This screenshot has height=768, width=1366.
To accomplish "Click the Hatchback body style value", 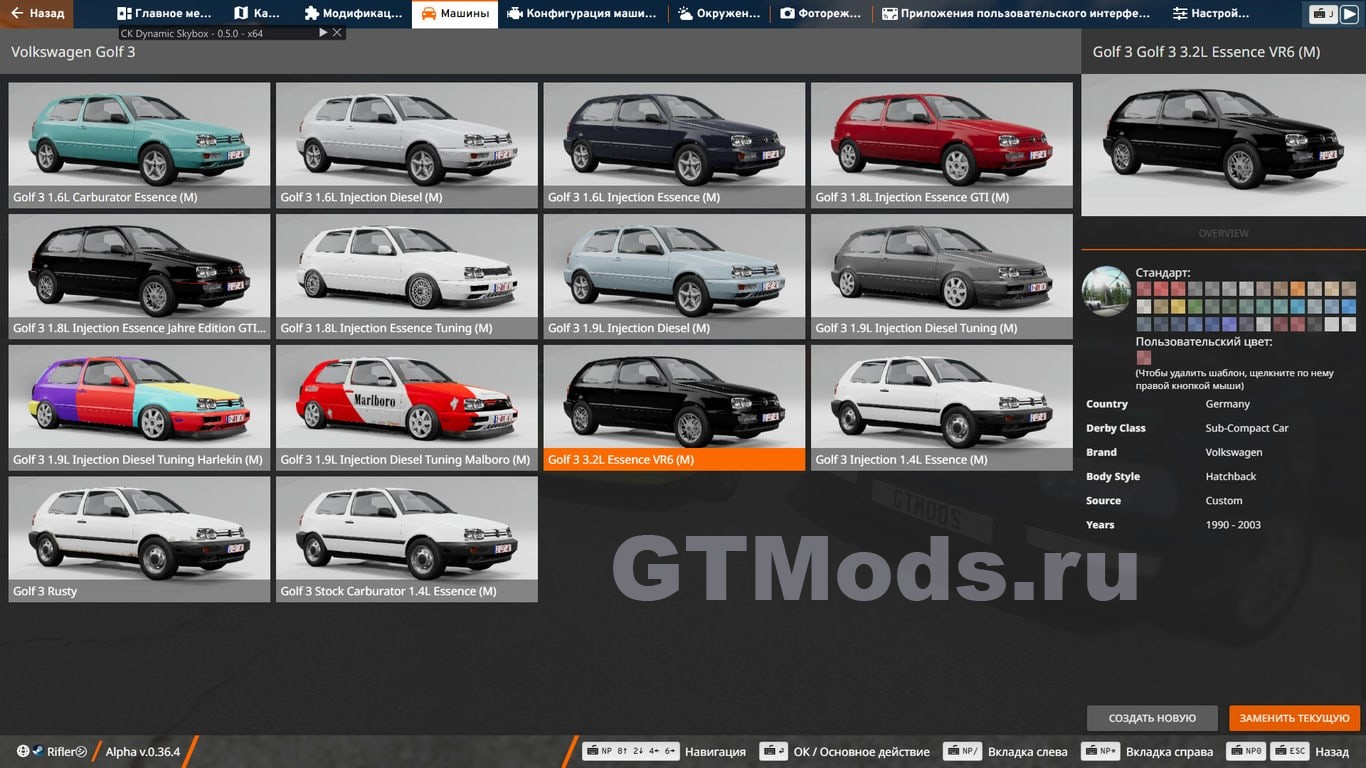I will click(x=1230, y=476).
